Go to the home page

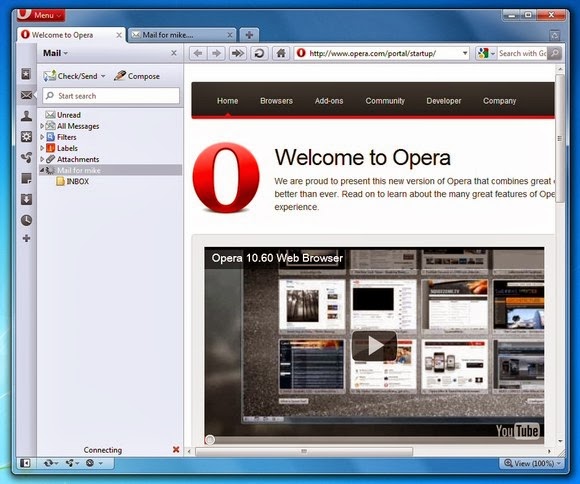[281, 53]
